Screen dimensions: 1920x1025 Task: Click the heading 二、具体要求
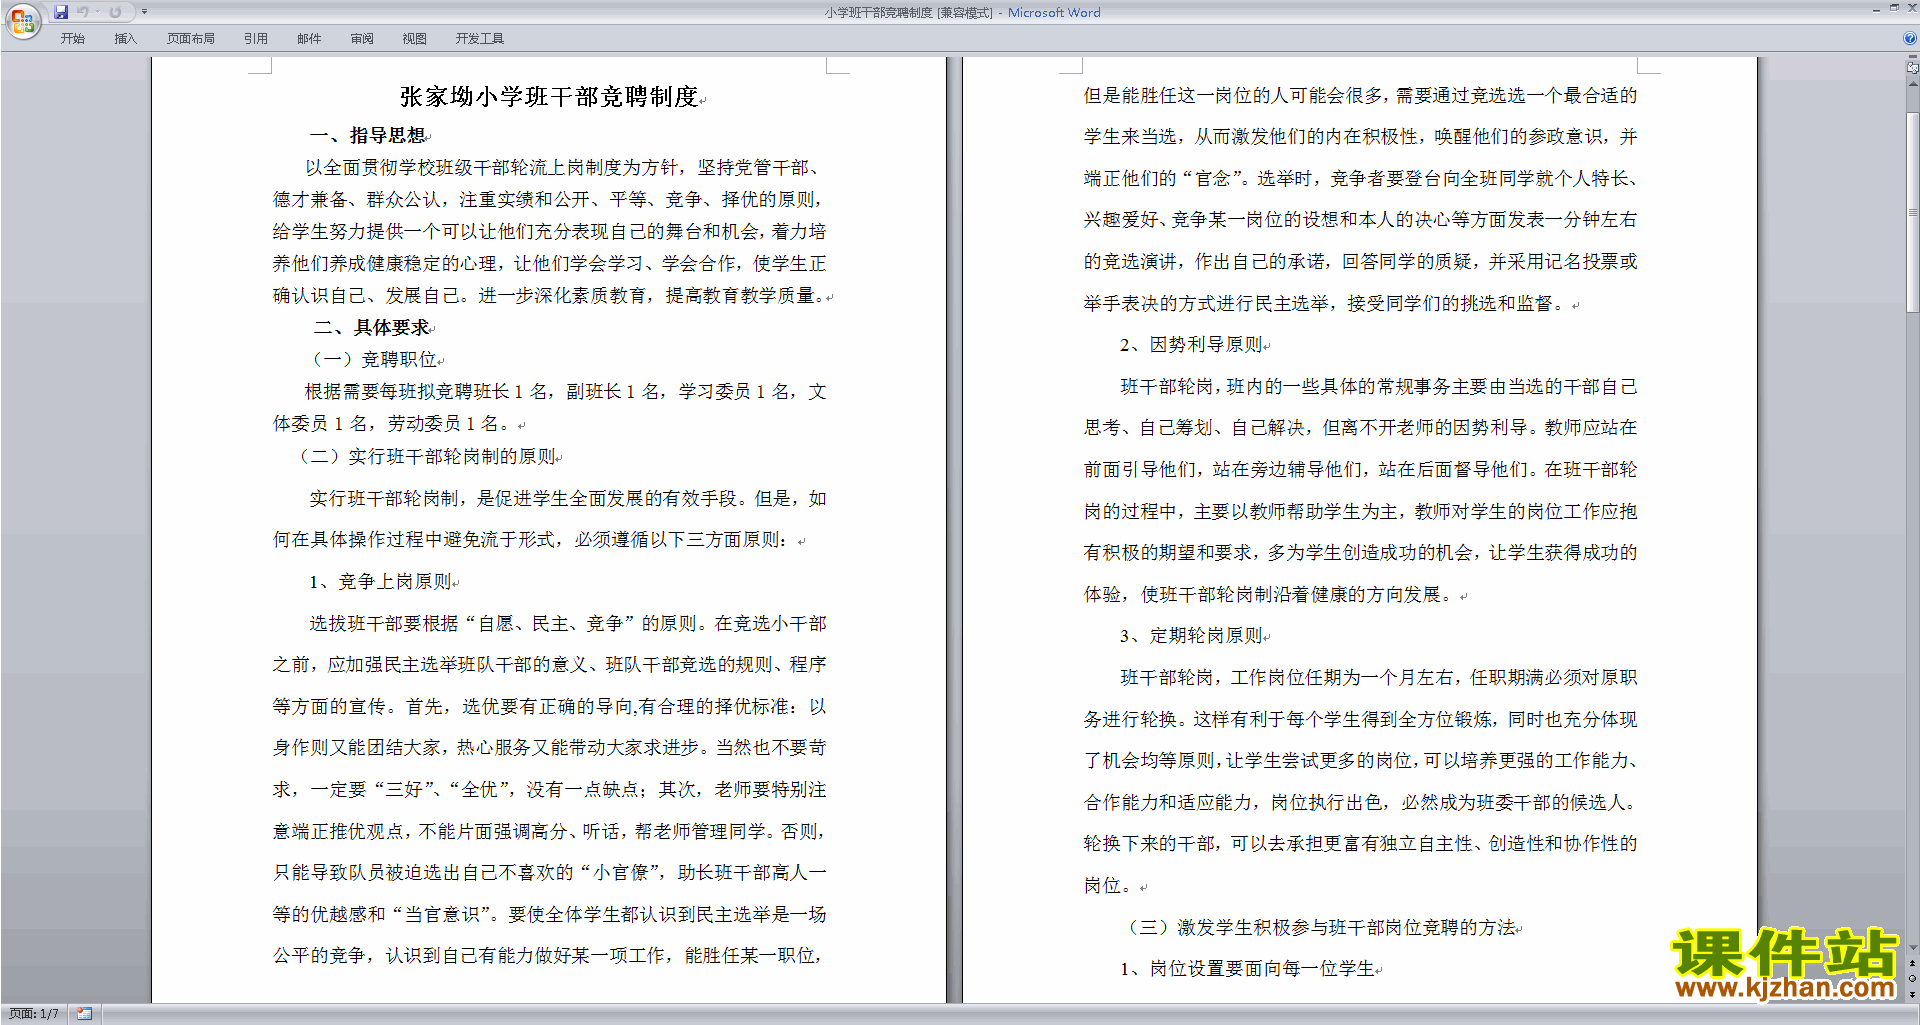[371, 328]
